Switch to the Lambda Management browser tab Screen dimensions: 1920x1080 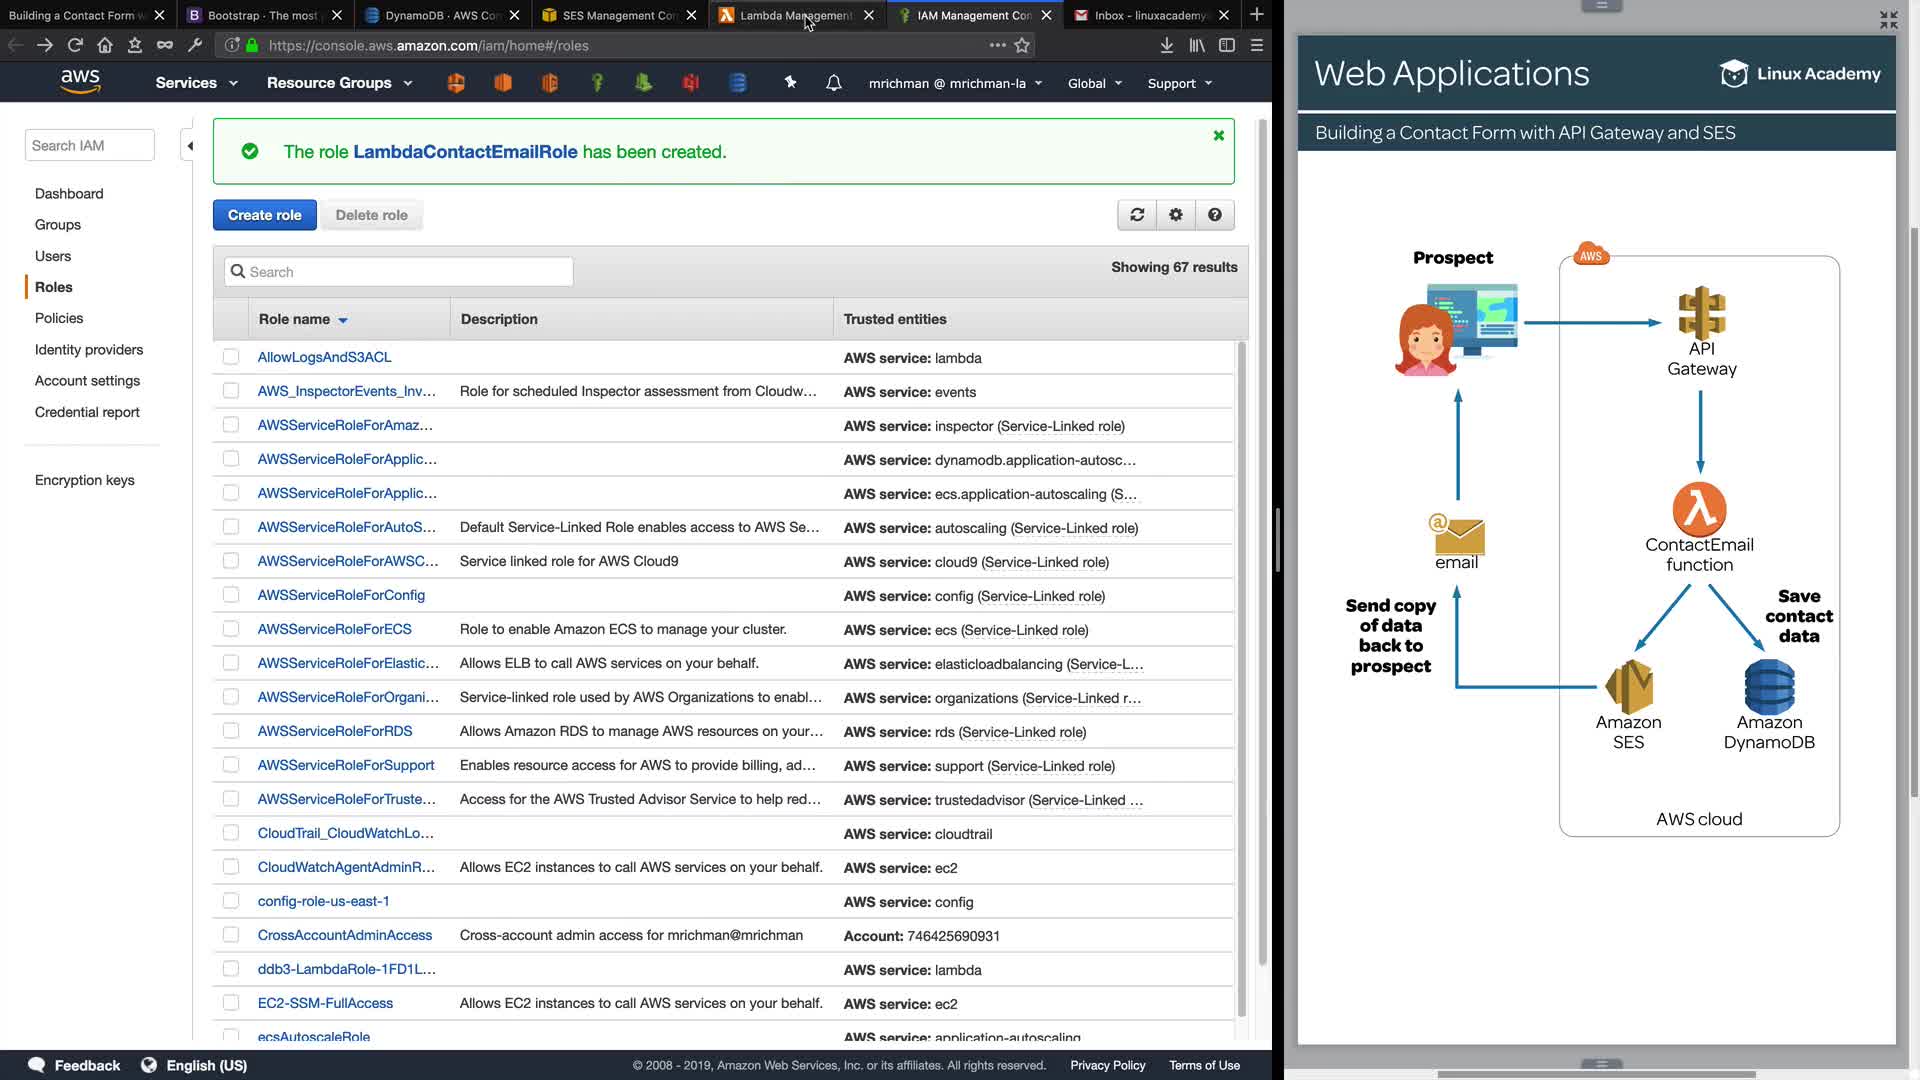pyautogui.click(x=795, y=15)
